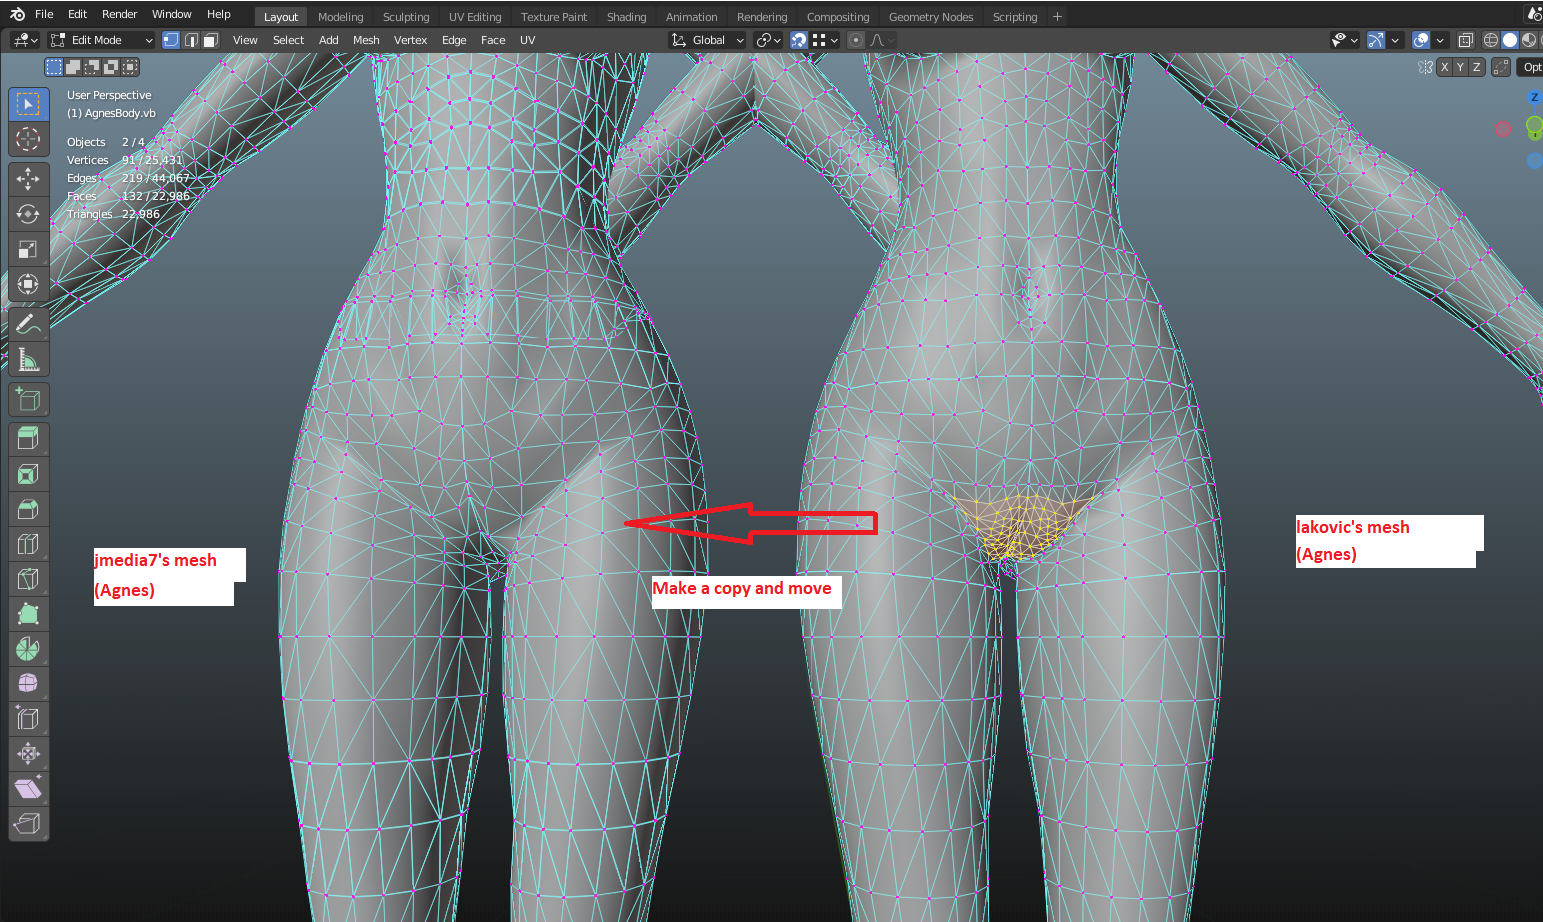Select the Poly Build tool

28,614
